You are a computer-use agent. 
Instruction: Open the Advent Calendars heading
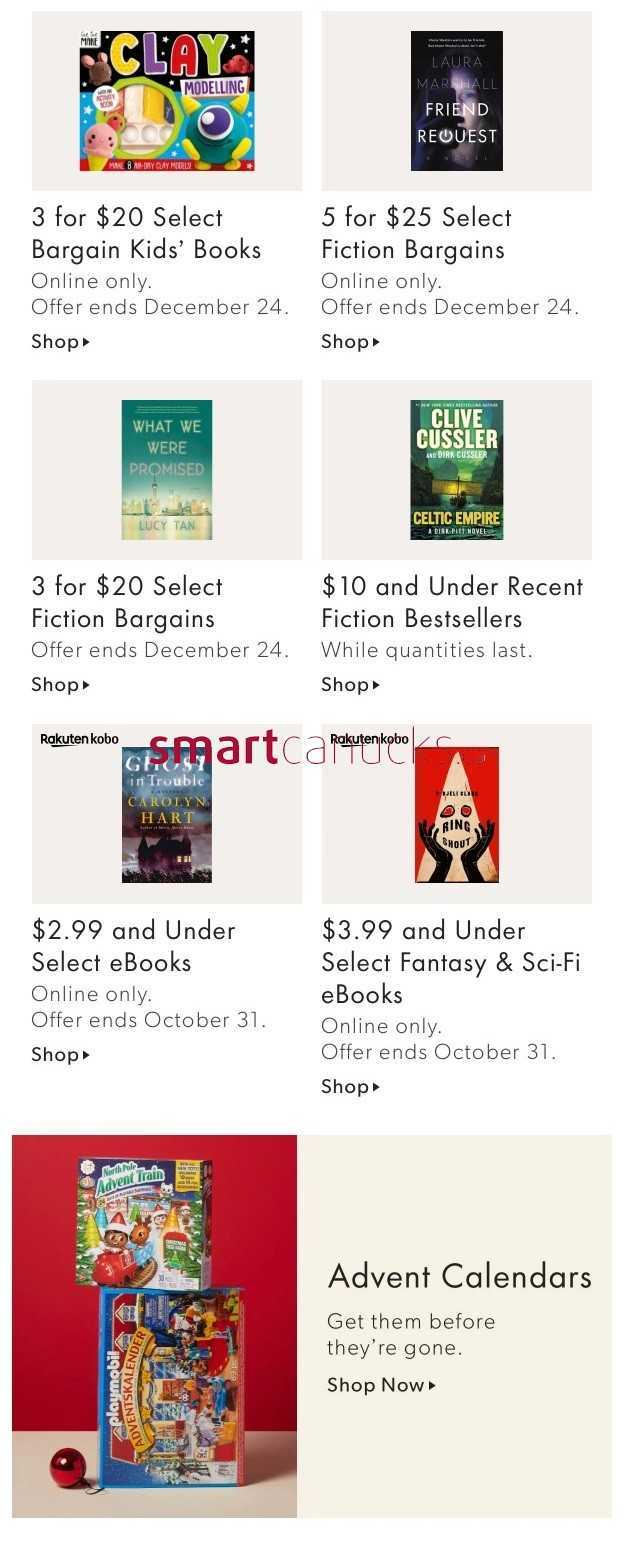[x=460, y=1276]
